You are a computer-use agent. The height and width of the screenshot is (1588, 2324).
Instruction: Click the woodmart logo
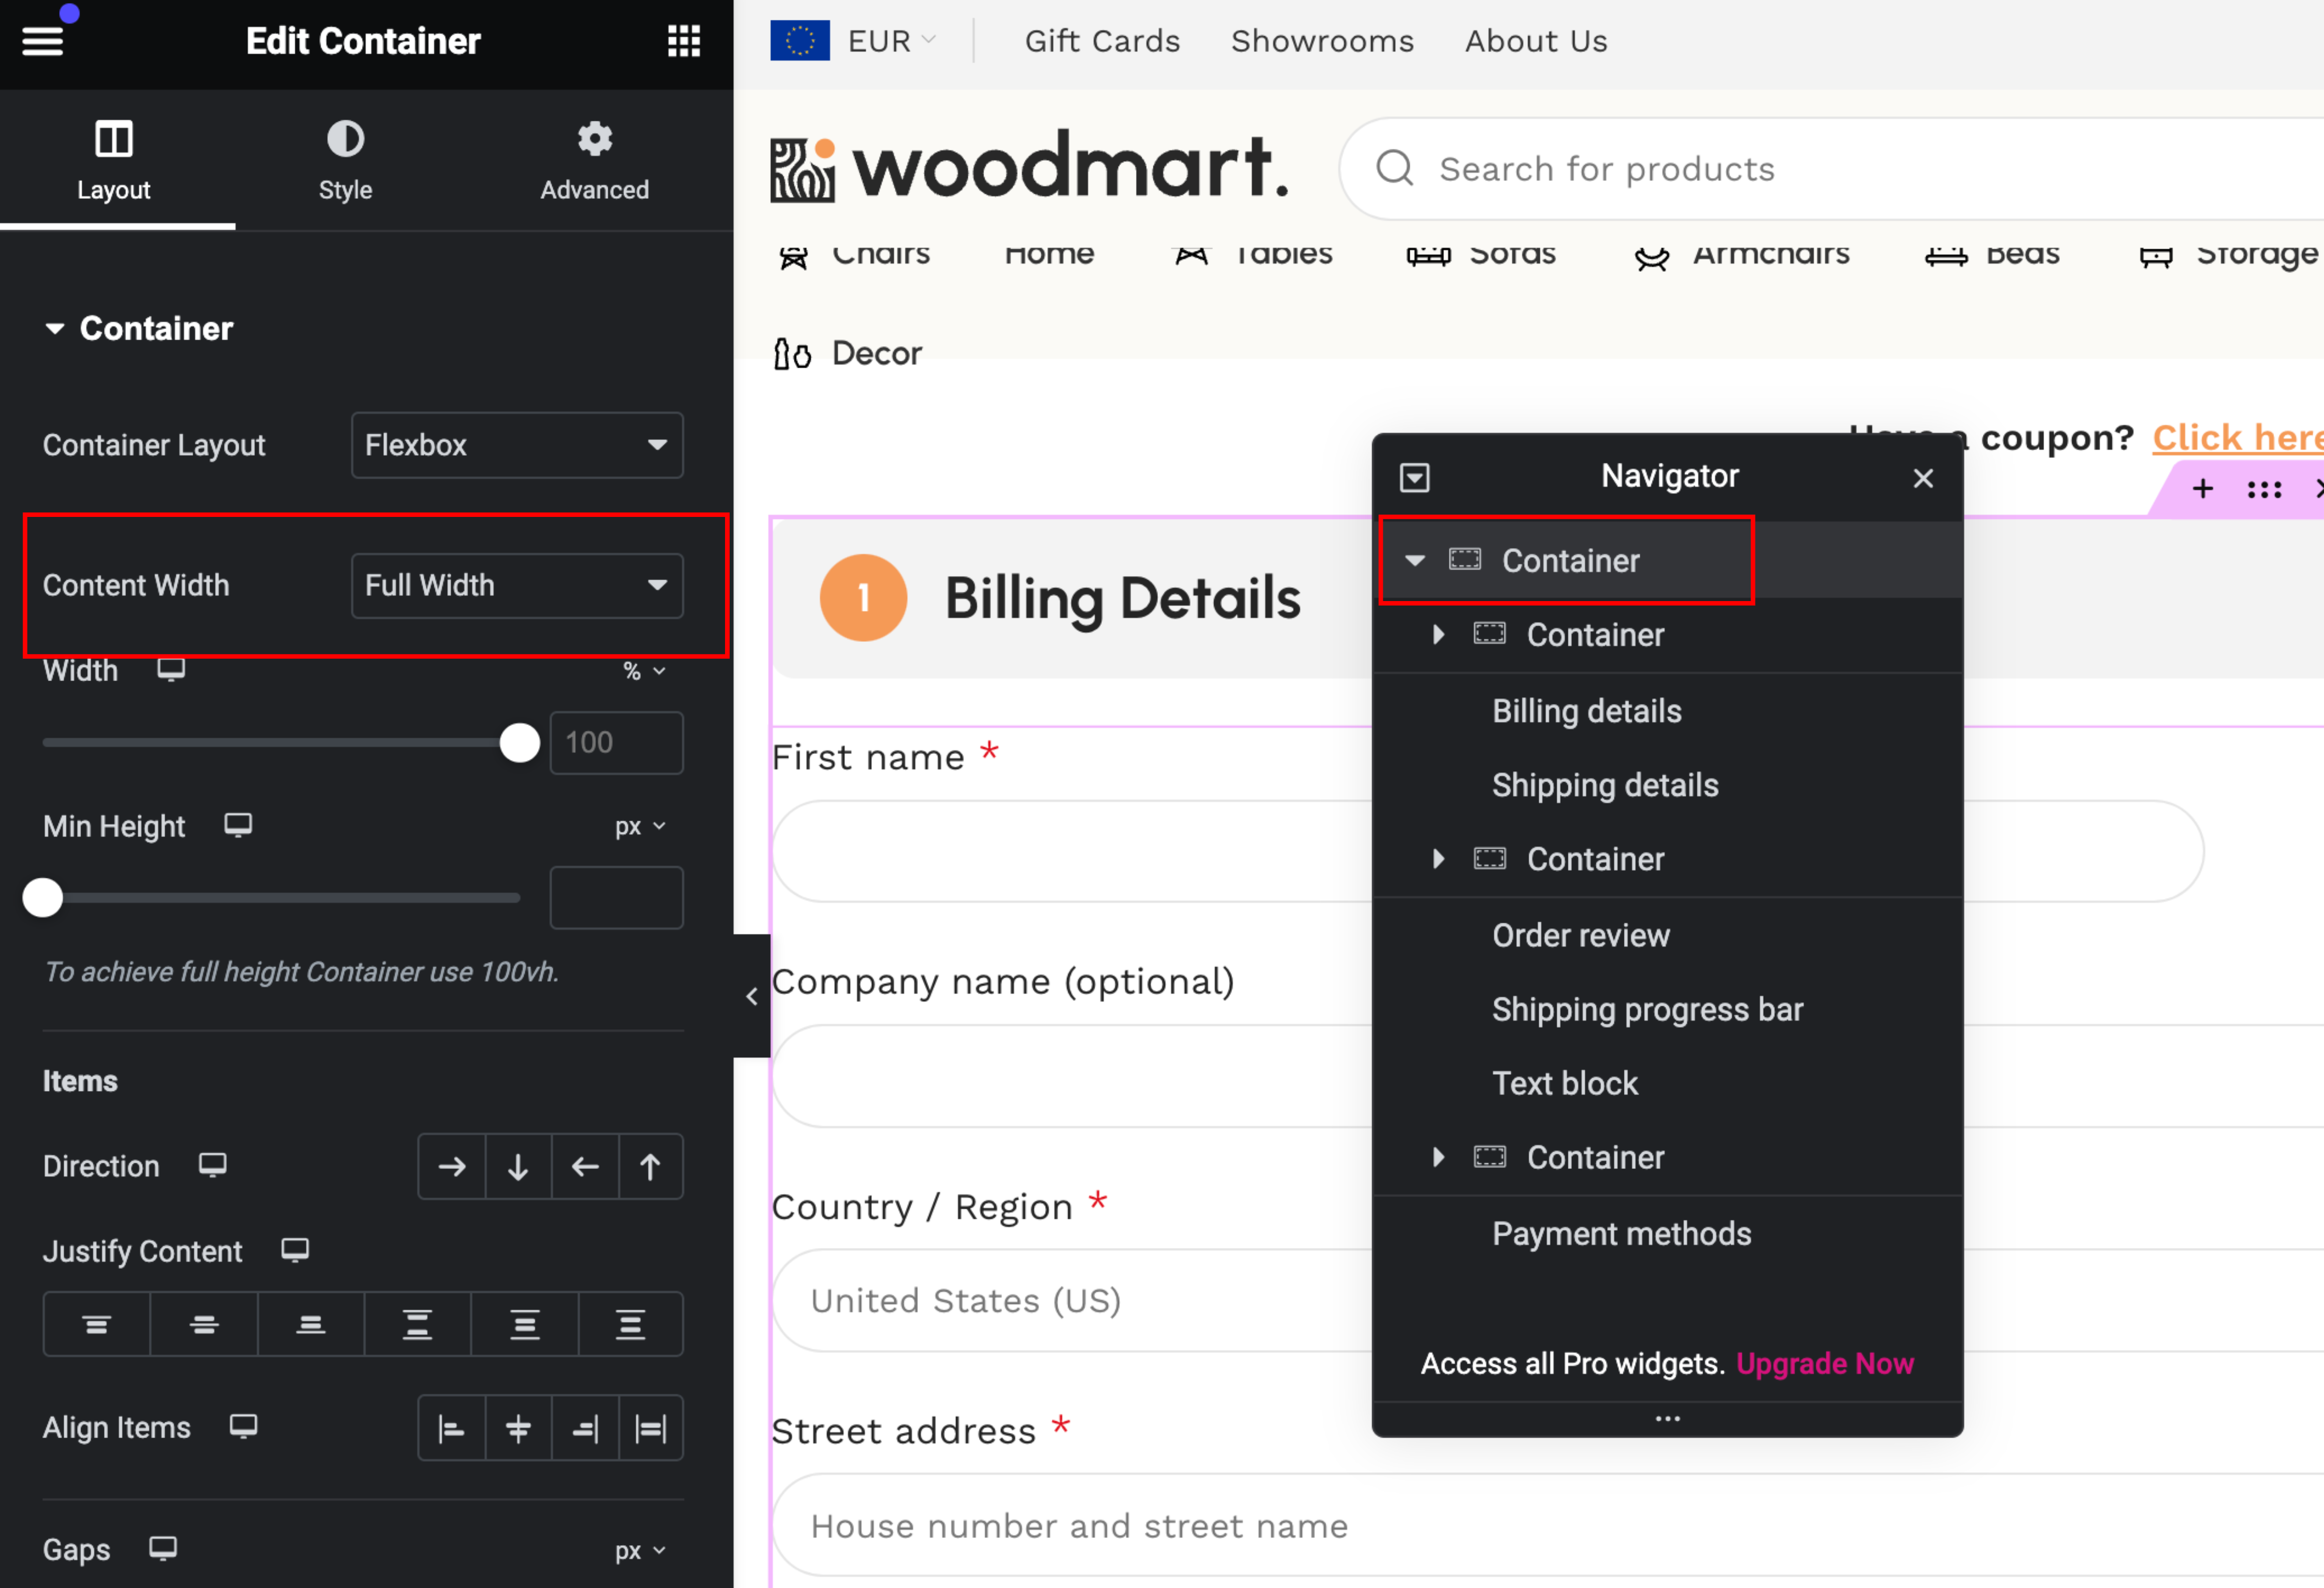pos(1029,166)
